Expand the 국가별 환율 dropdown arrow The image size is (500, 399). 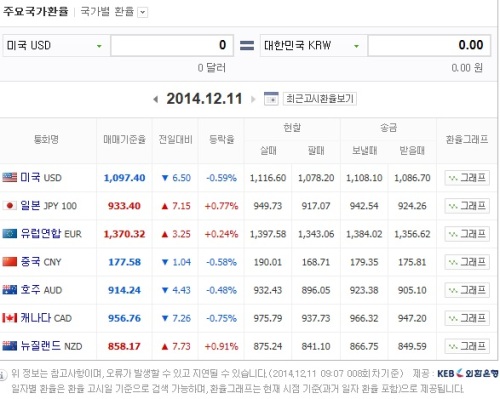tap(143, 13)
